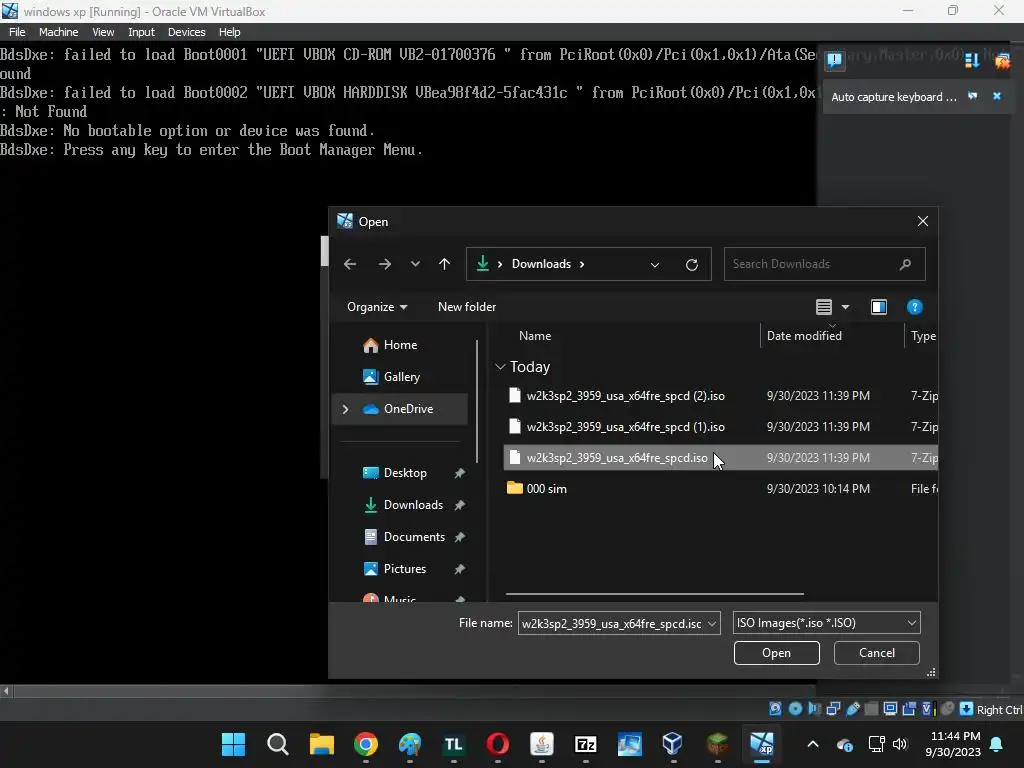Click the expand icon on keyboard notification
The width and height of the screenshot is (1024, 768).
973,96
